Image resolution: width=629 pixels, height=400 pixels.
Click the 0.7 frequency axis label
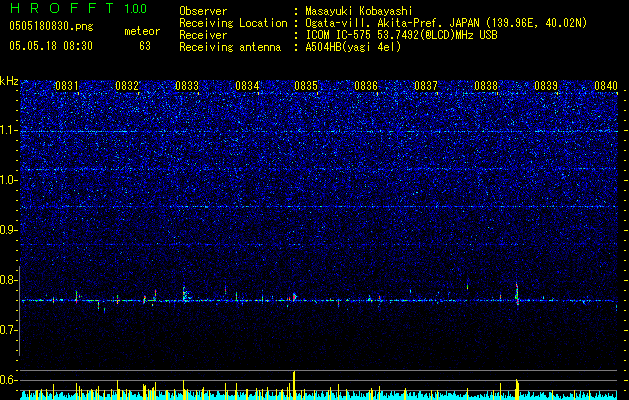click(x=9, y=330)
